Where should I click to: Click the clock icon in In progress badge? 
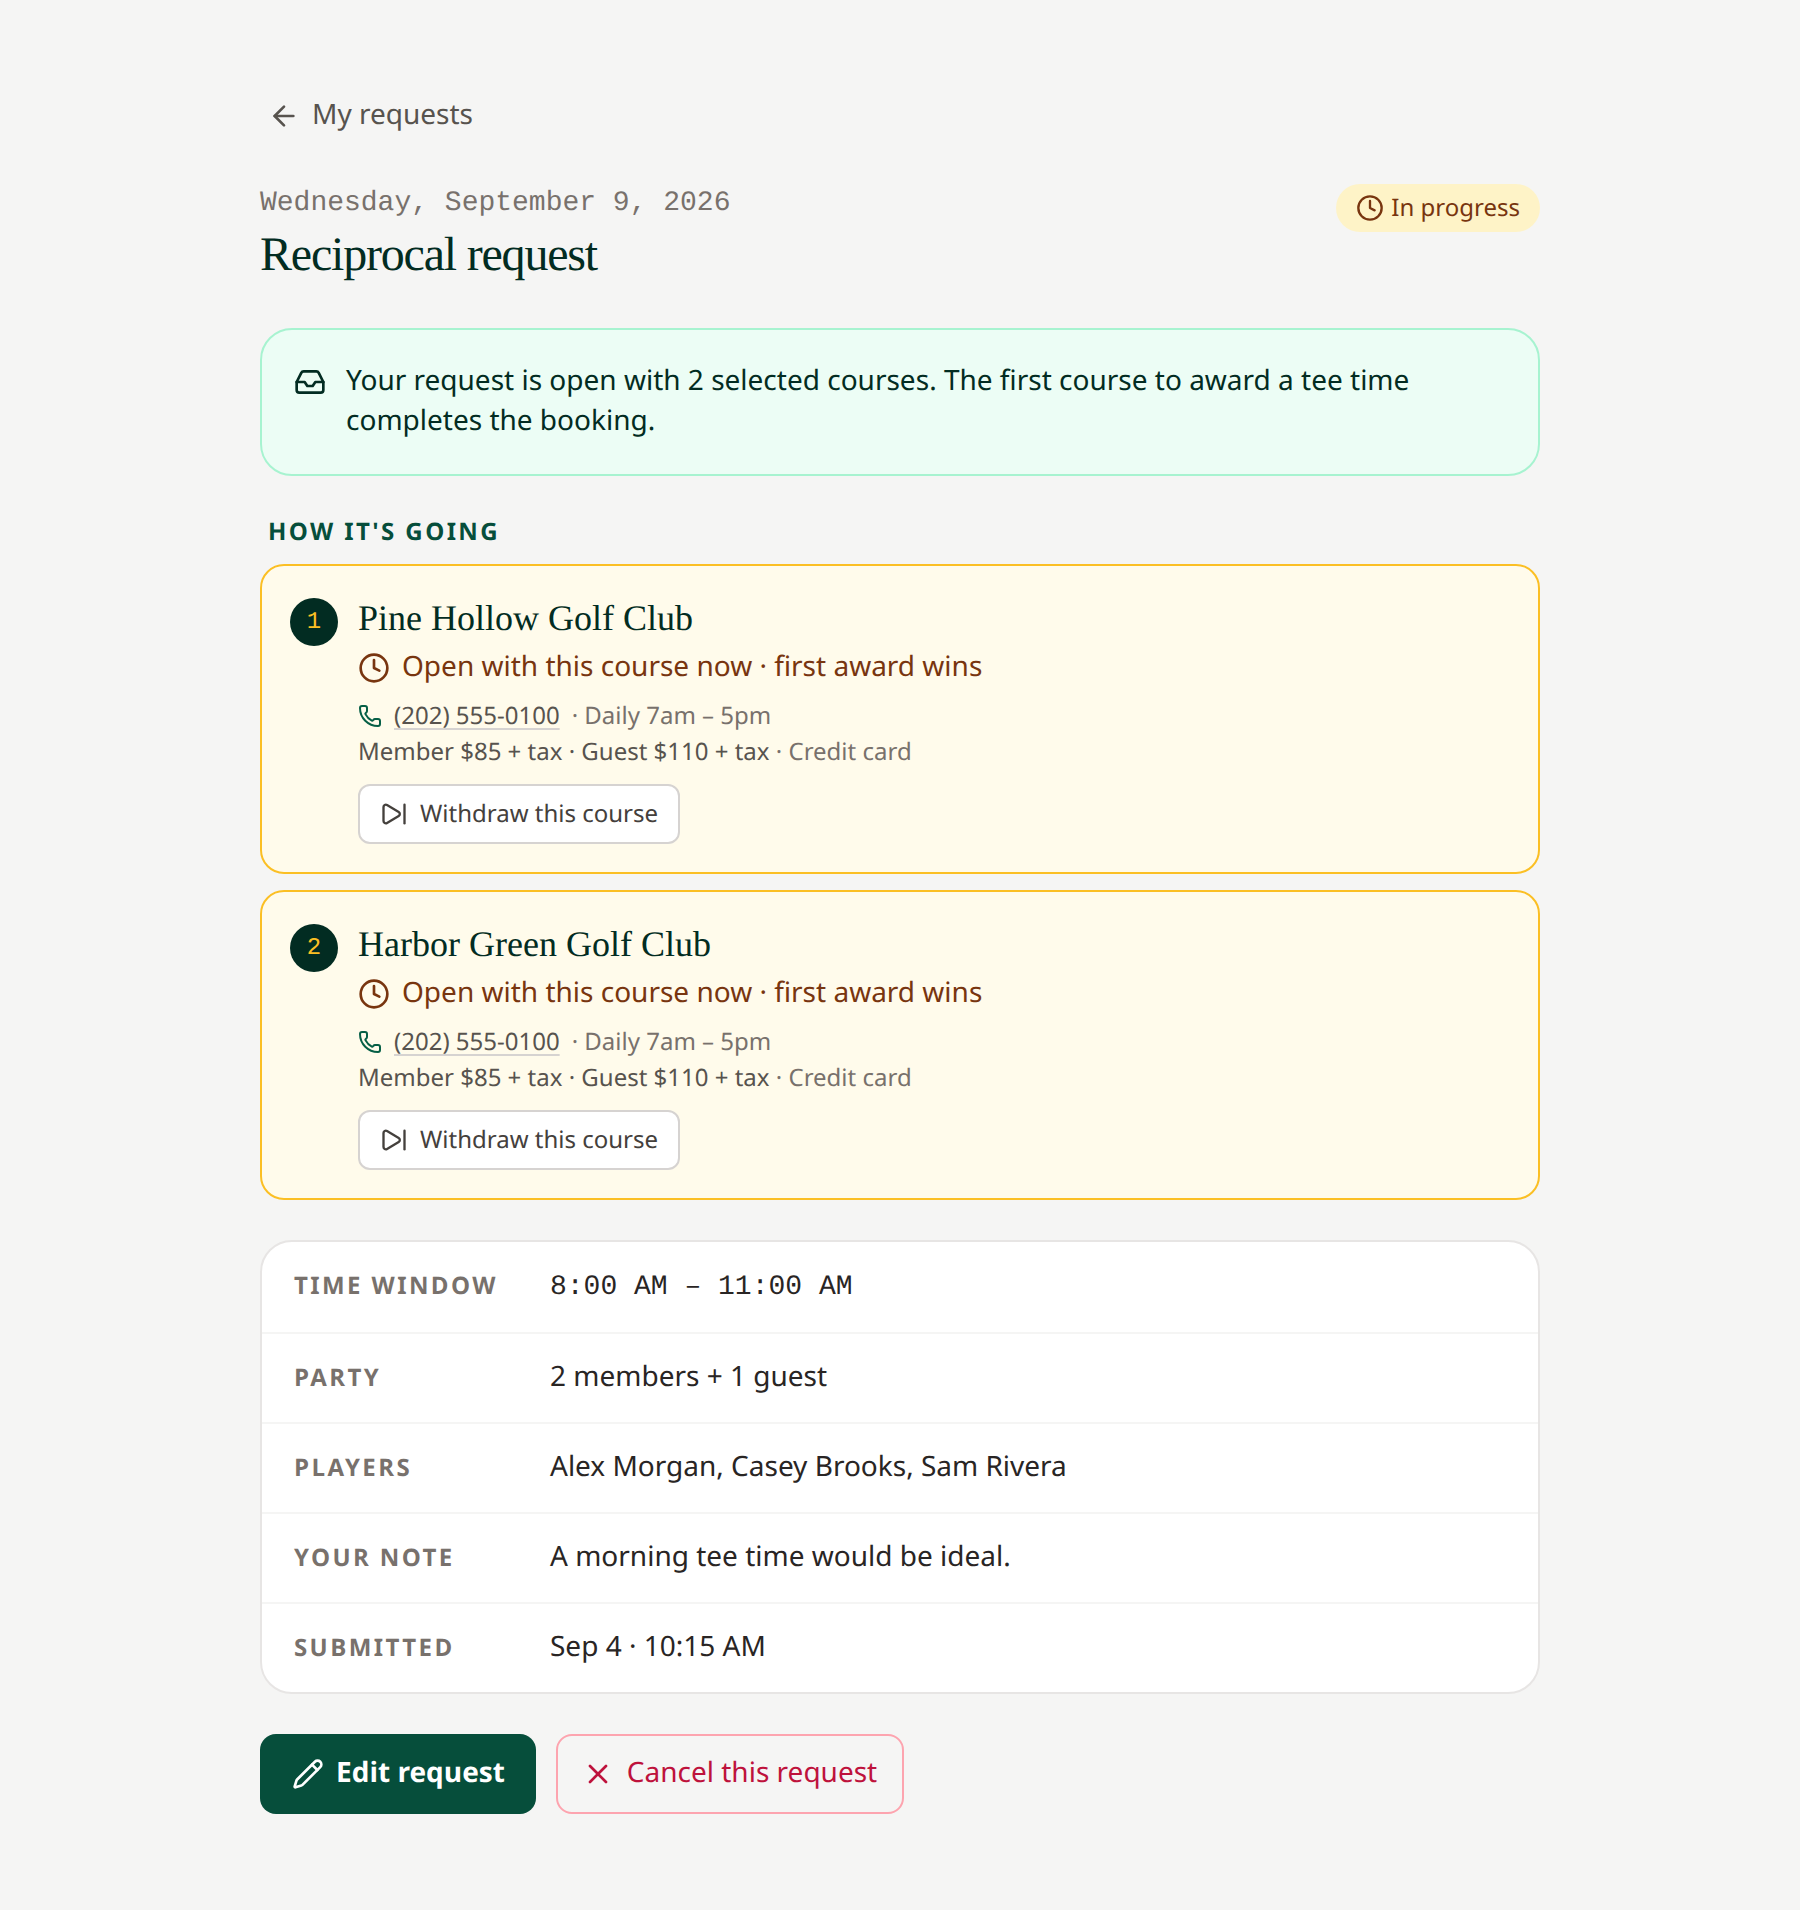1369,208
